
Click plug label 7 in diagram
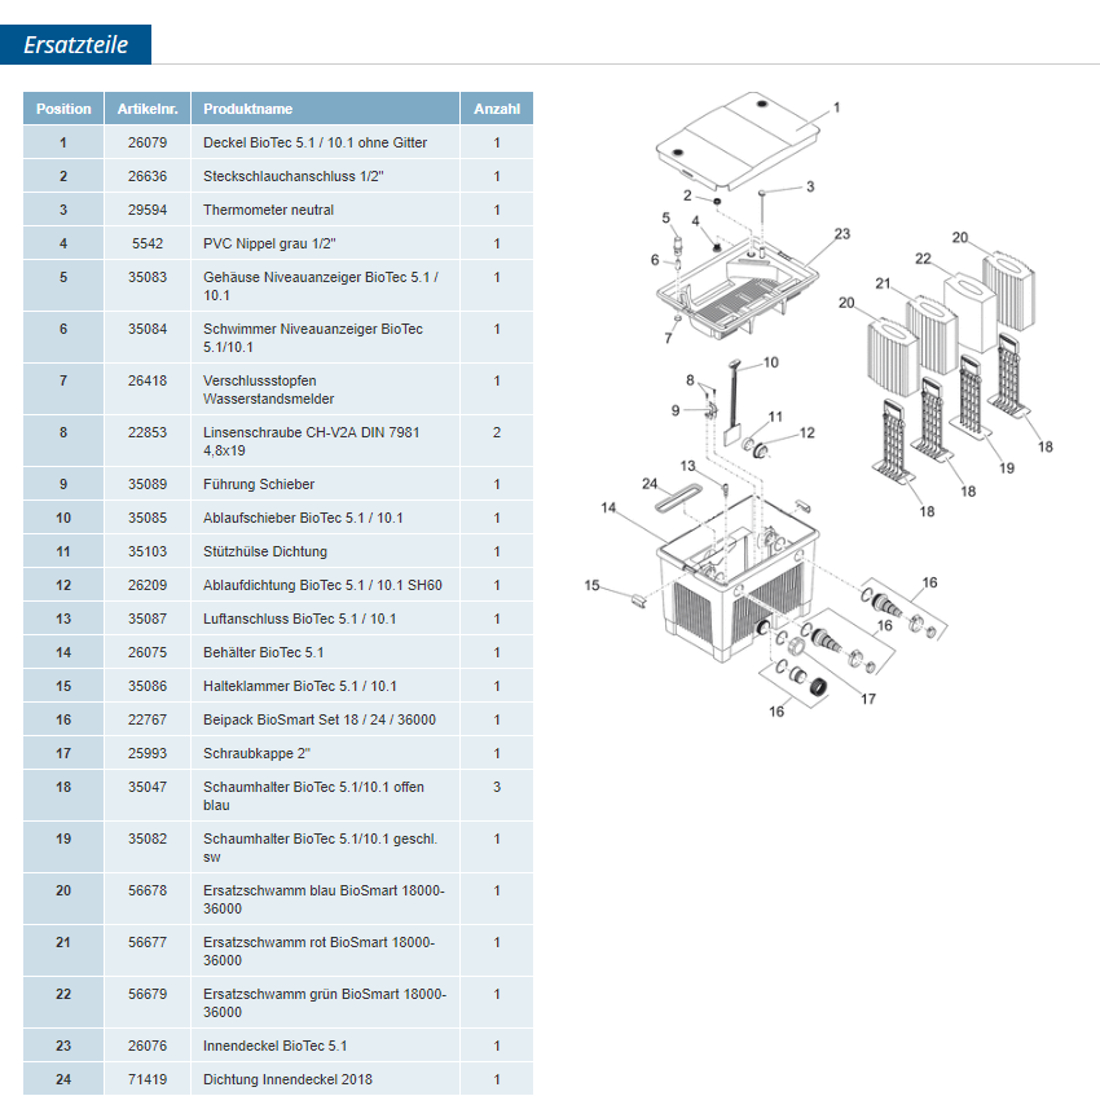tap(668, 338)
